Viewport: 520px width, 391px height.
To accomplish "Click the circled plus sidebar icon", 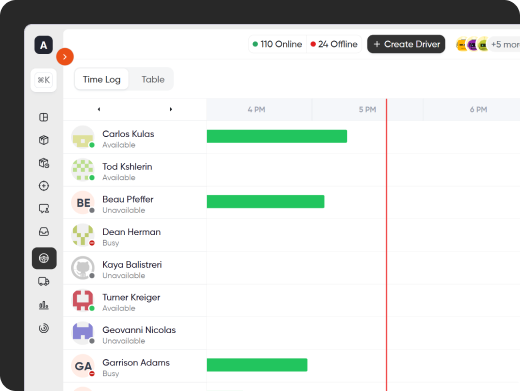I will coord(44,186).
